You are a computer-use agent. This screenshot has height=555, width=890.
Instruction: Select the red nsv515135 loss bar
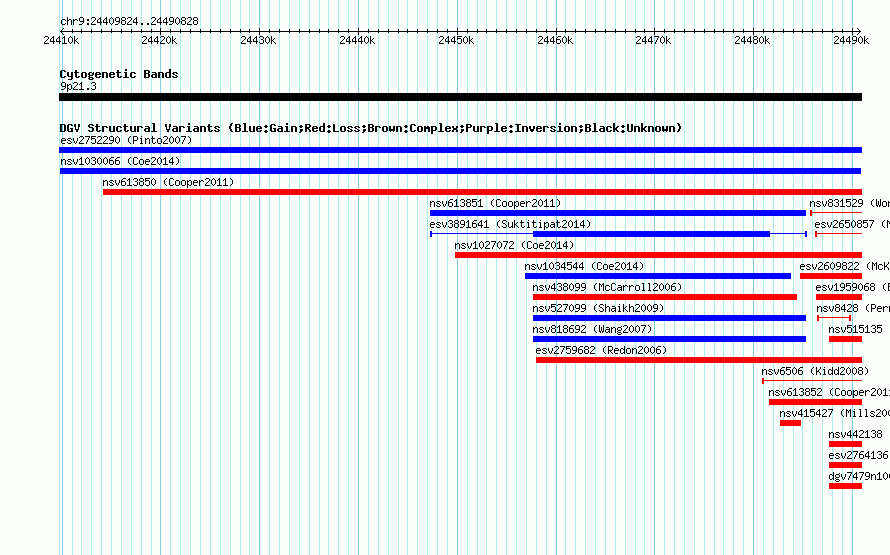pos(845,339)
